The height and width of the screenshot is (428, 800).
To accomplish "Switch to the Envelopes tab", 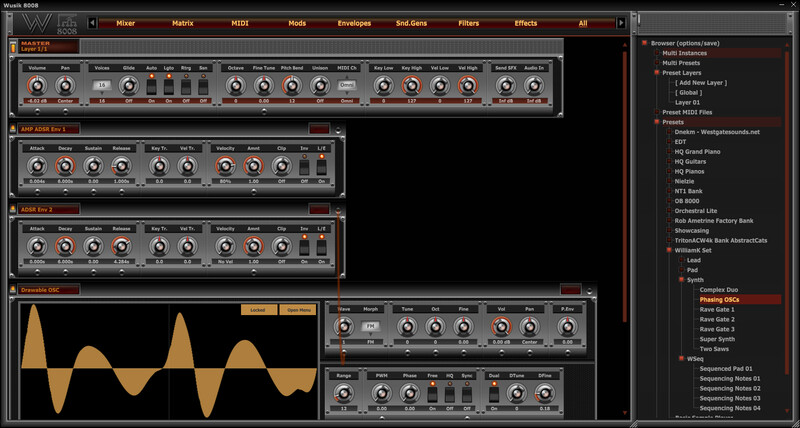I will pyautogui.click(x=354, y=23).
